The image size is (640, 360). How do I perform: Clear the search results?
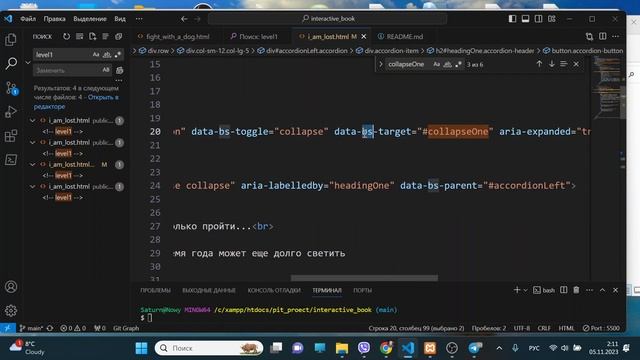(x=79, y=36)
